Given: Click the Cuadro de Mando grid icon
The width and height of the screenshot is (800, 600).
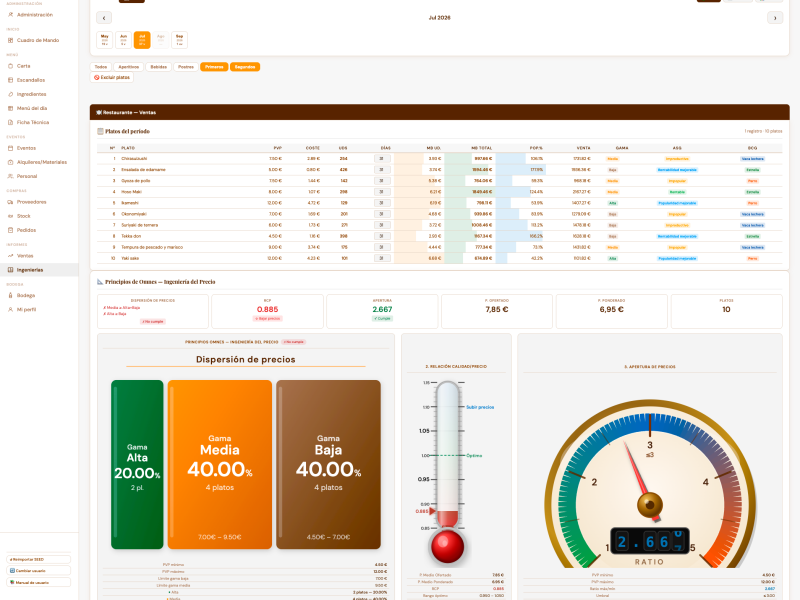Looking at the screenshot, I should (x=10, y=40).
